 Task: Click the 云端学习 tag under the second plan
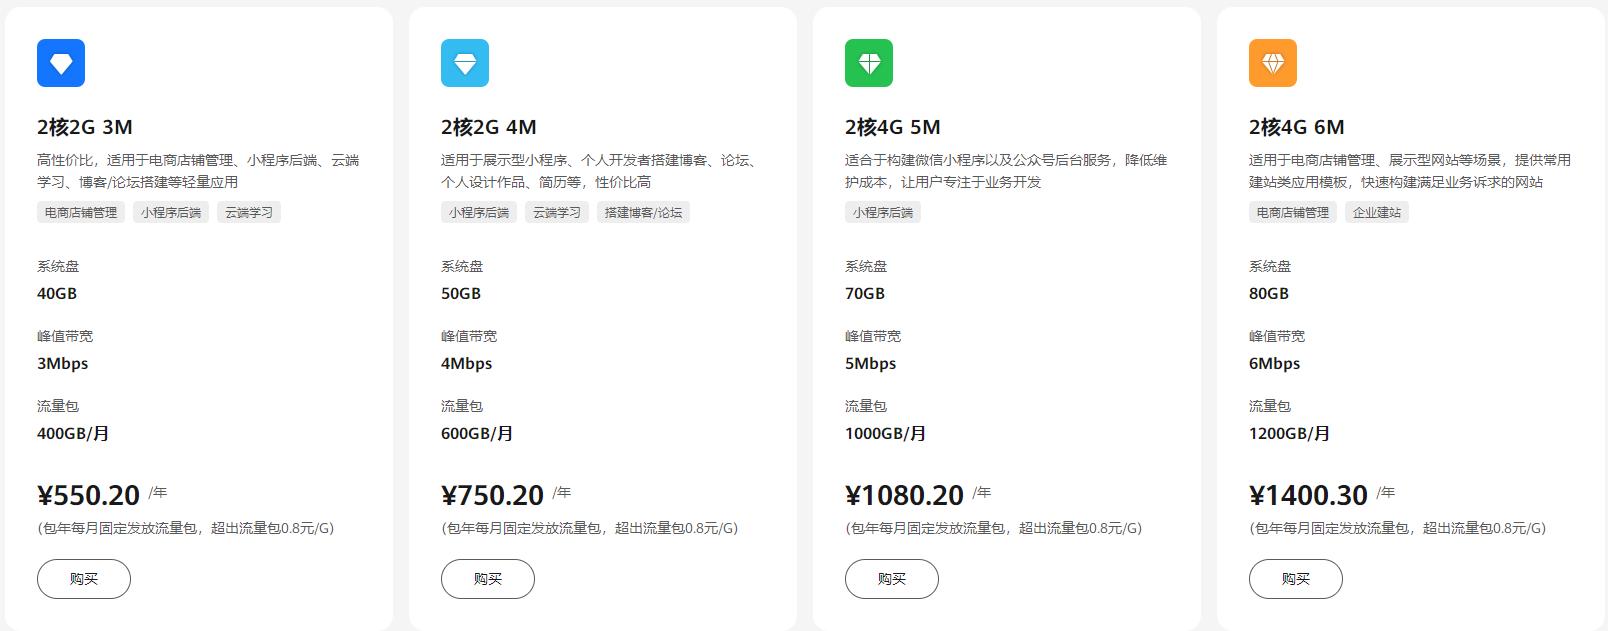point(557,212)
